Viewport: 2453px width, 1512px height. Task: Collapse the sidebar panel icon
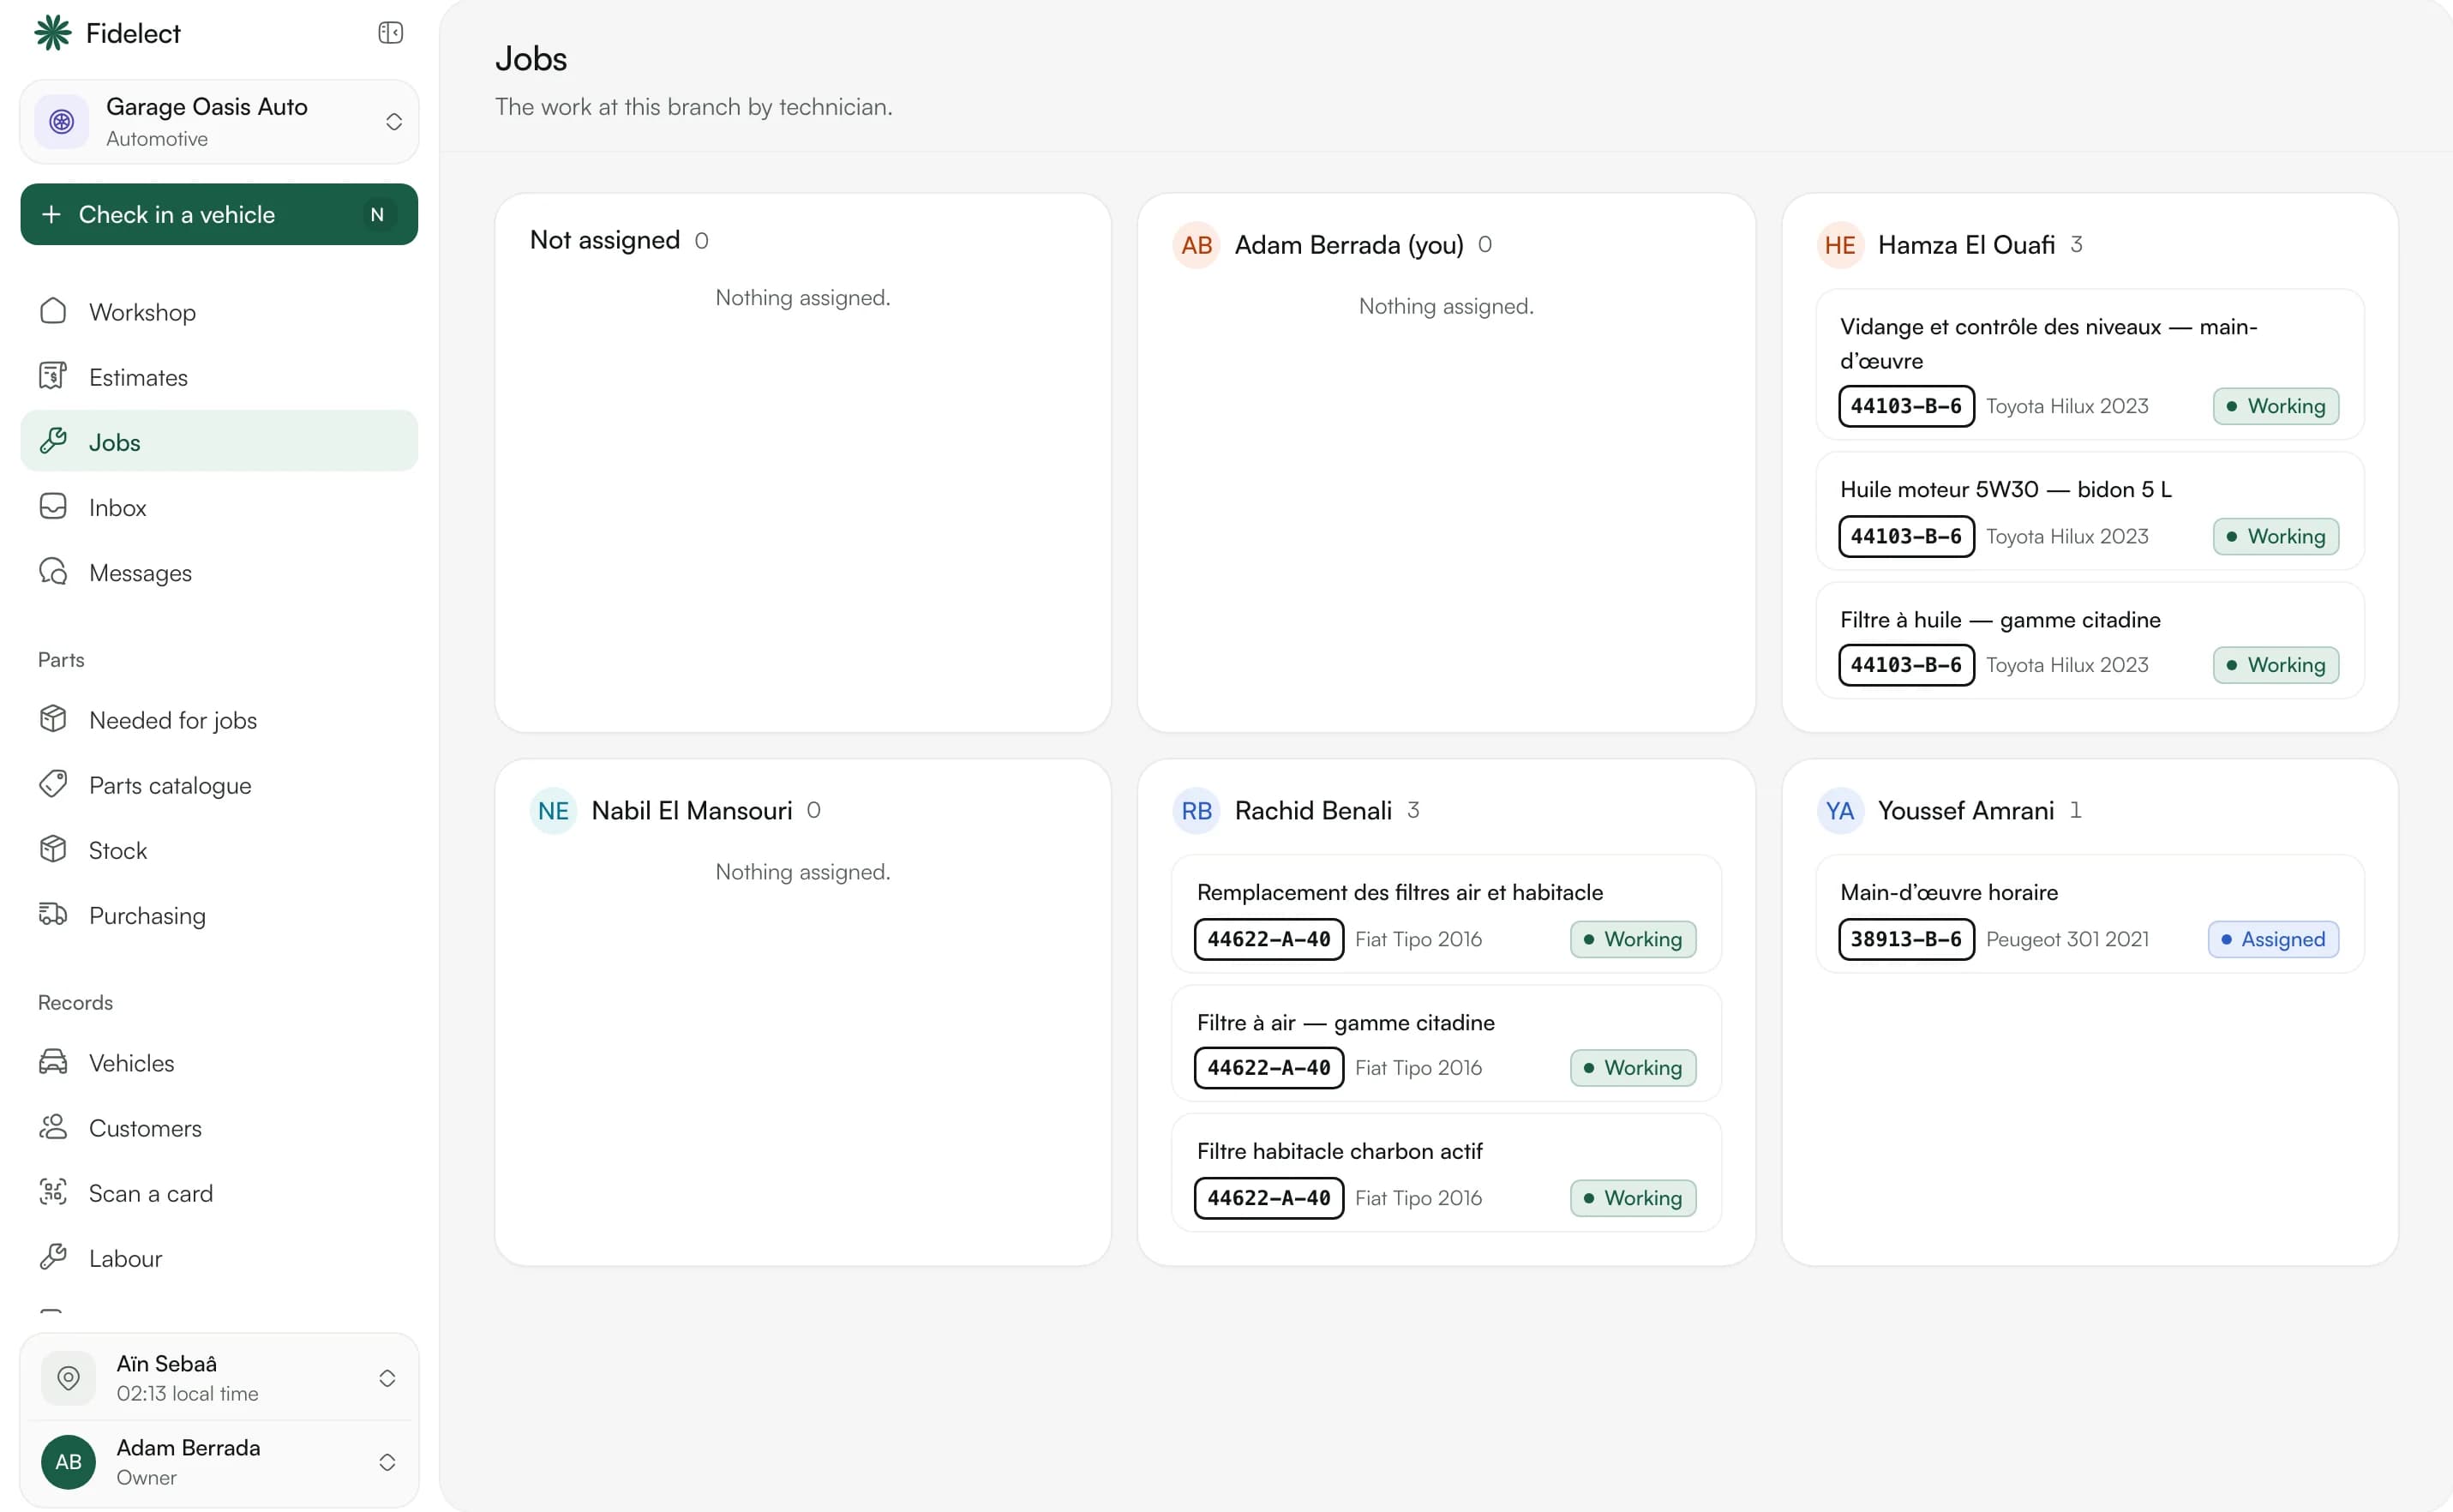[x=390, y=33]
